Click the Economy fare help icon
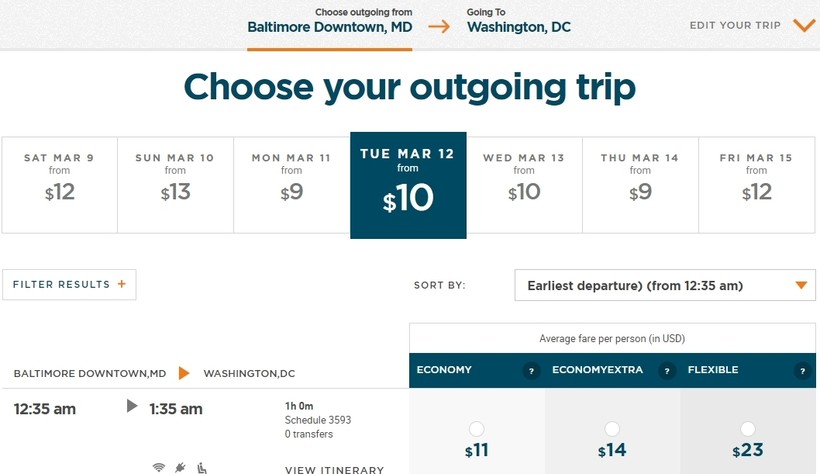The image size is (820, 474). [531, 371]
